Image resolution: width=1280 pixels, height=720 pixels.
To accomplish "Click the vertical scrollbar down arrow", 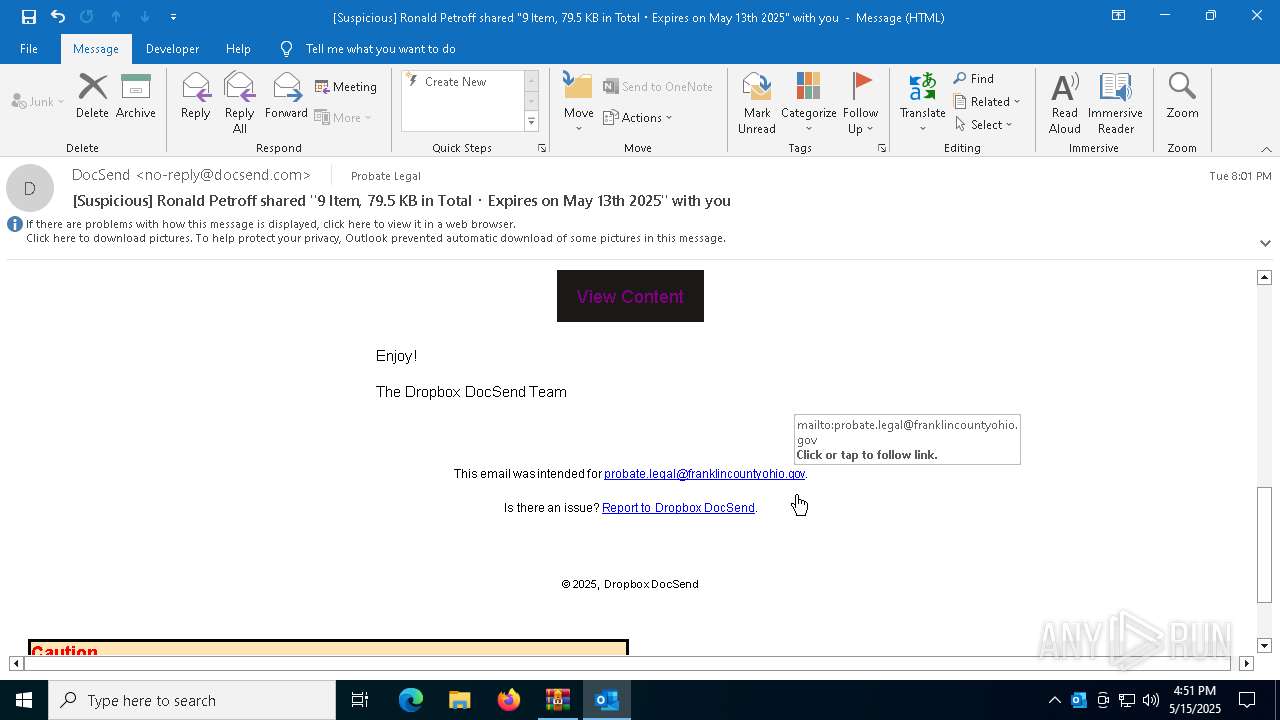I will (x=1264, y=645).
